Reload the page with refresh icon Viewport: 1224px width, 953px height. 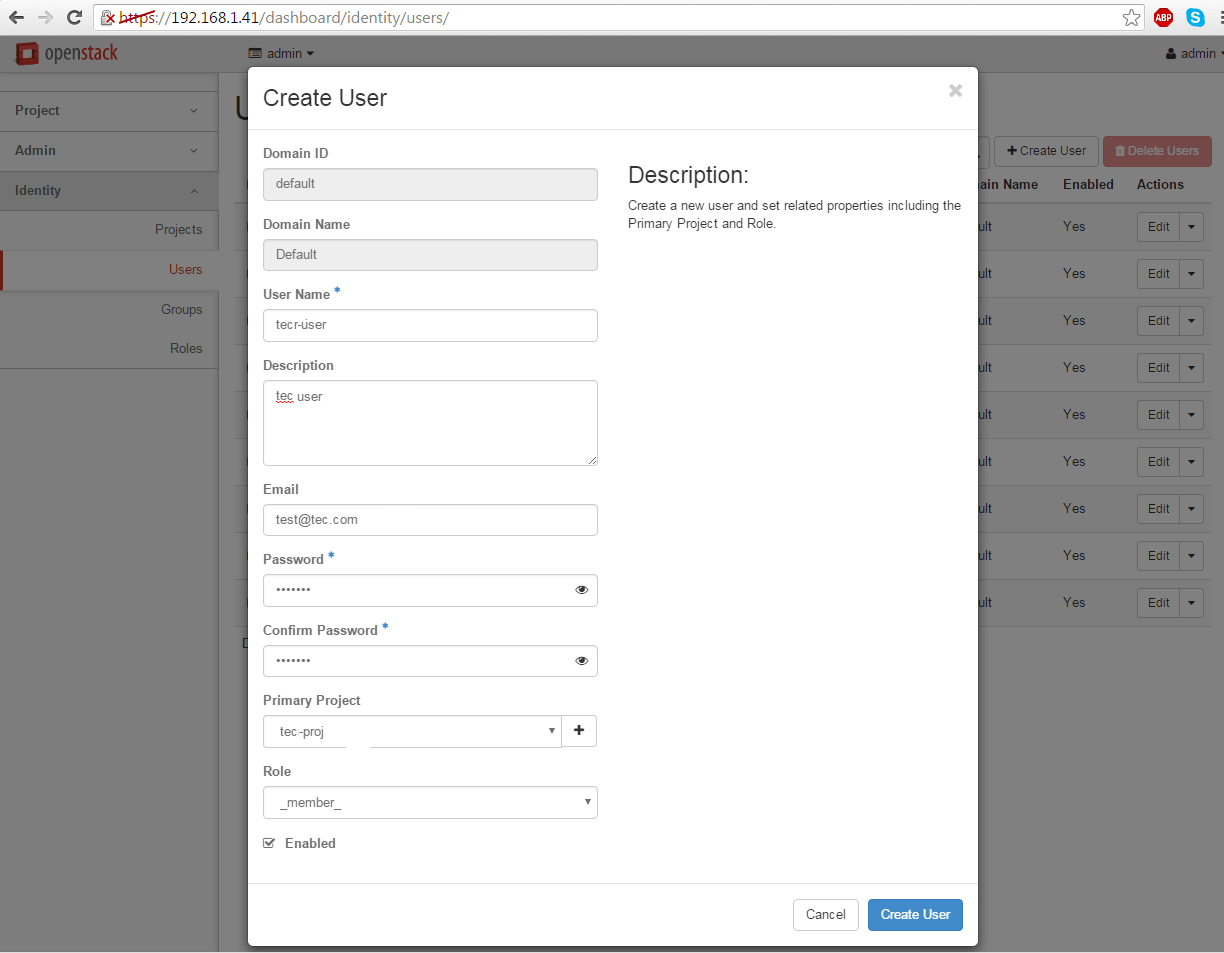click(74, 17)
